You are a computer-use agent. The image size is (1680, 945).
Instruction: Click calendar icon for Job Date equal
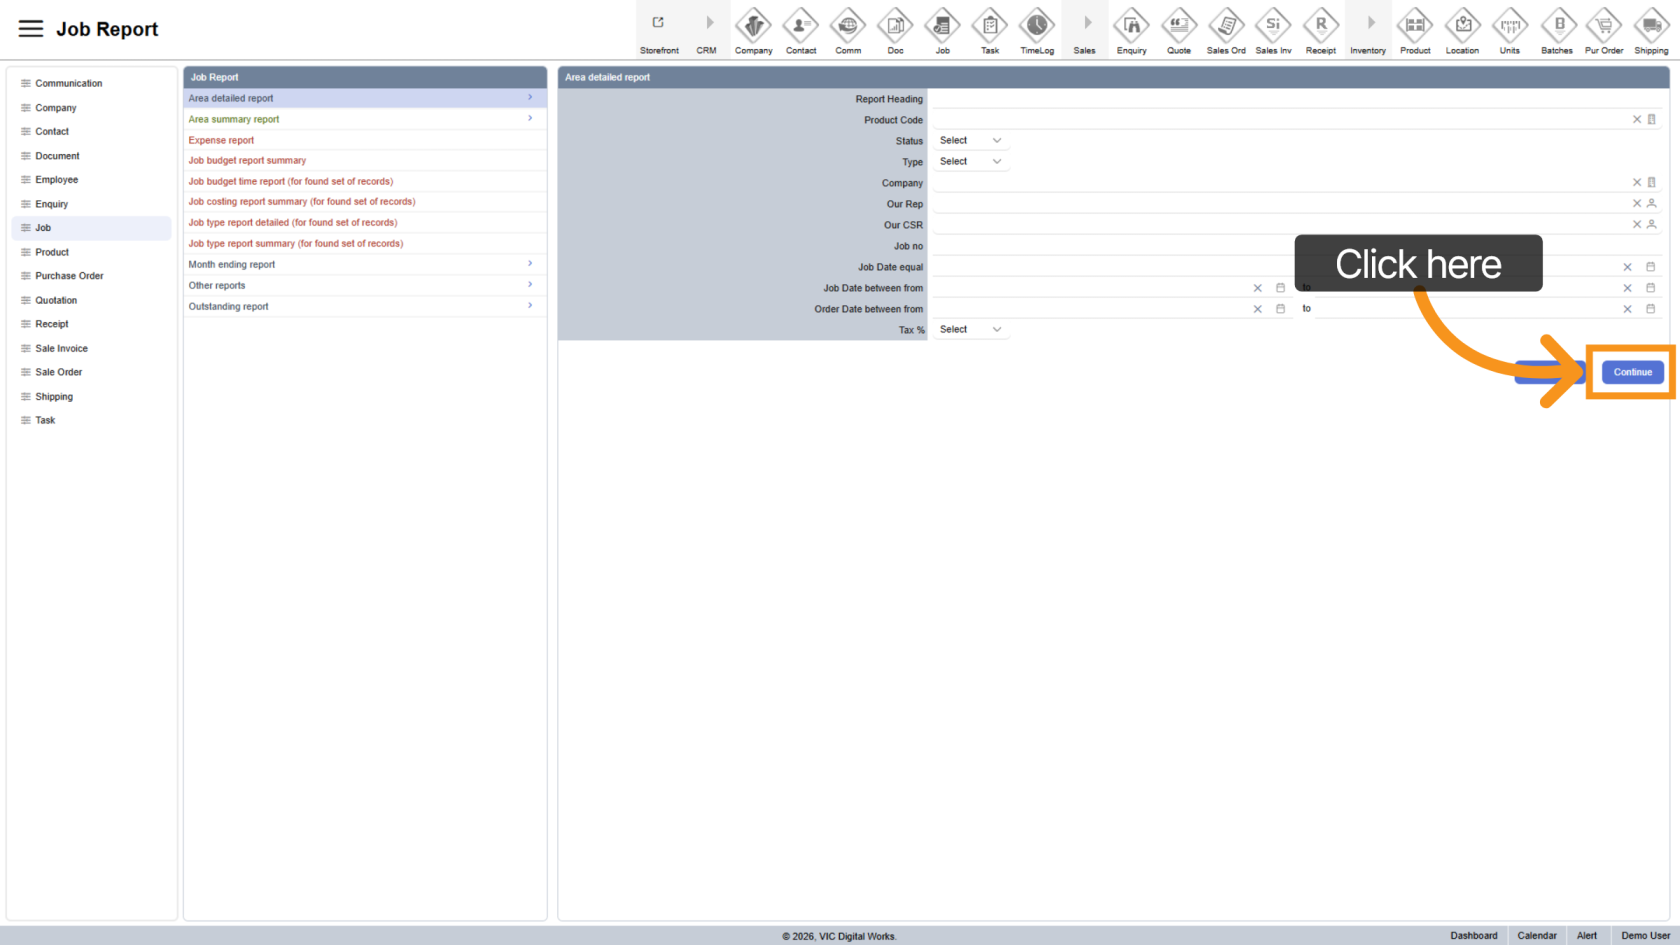(1650, 267)
